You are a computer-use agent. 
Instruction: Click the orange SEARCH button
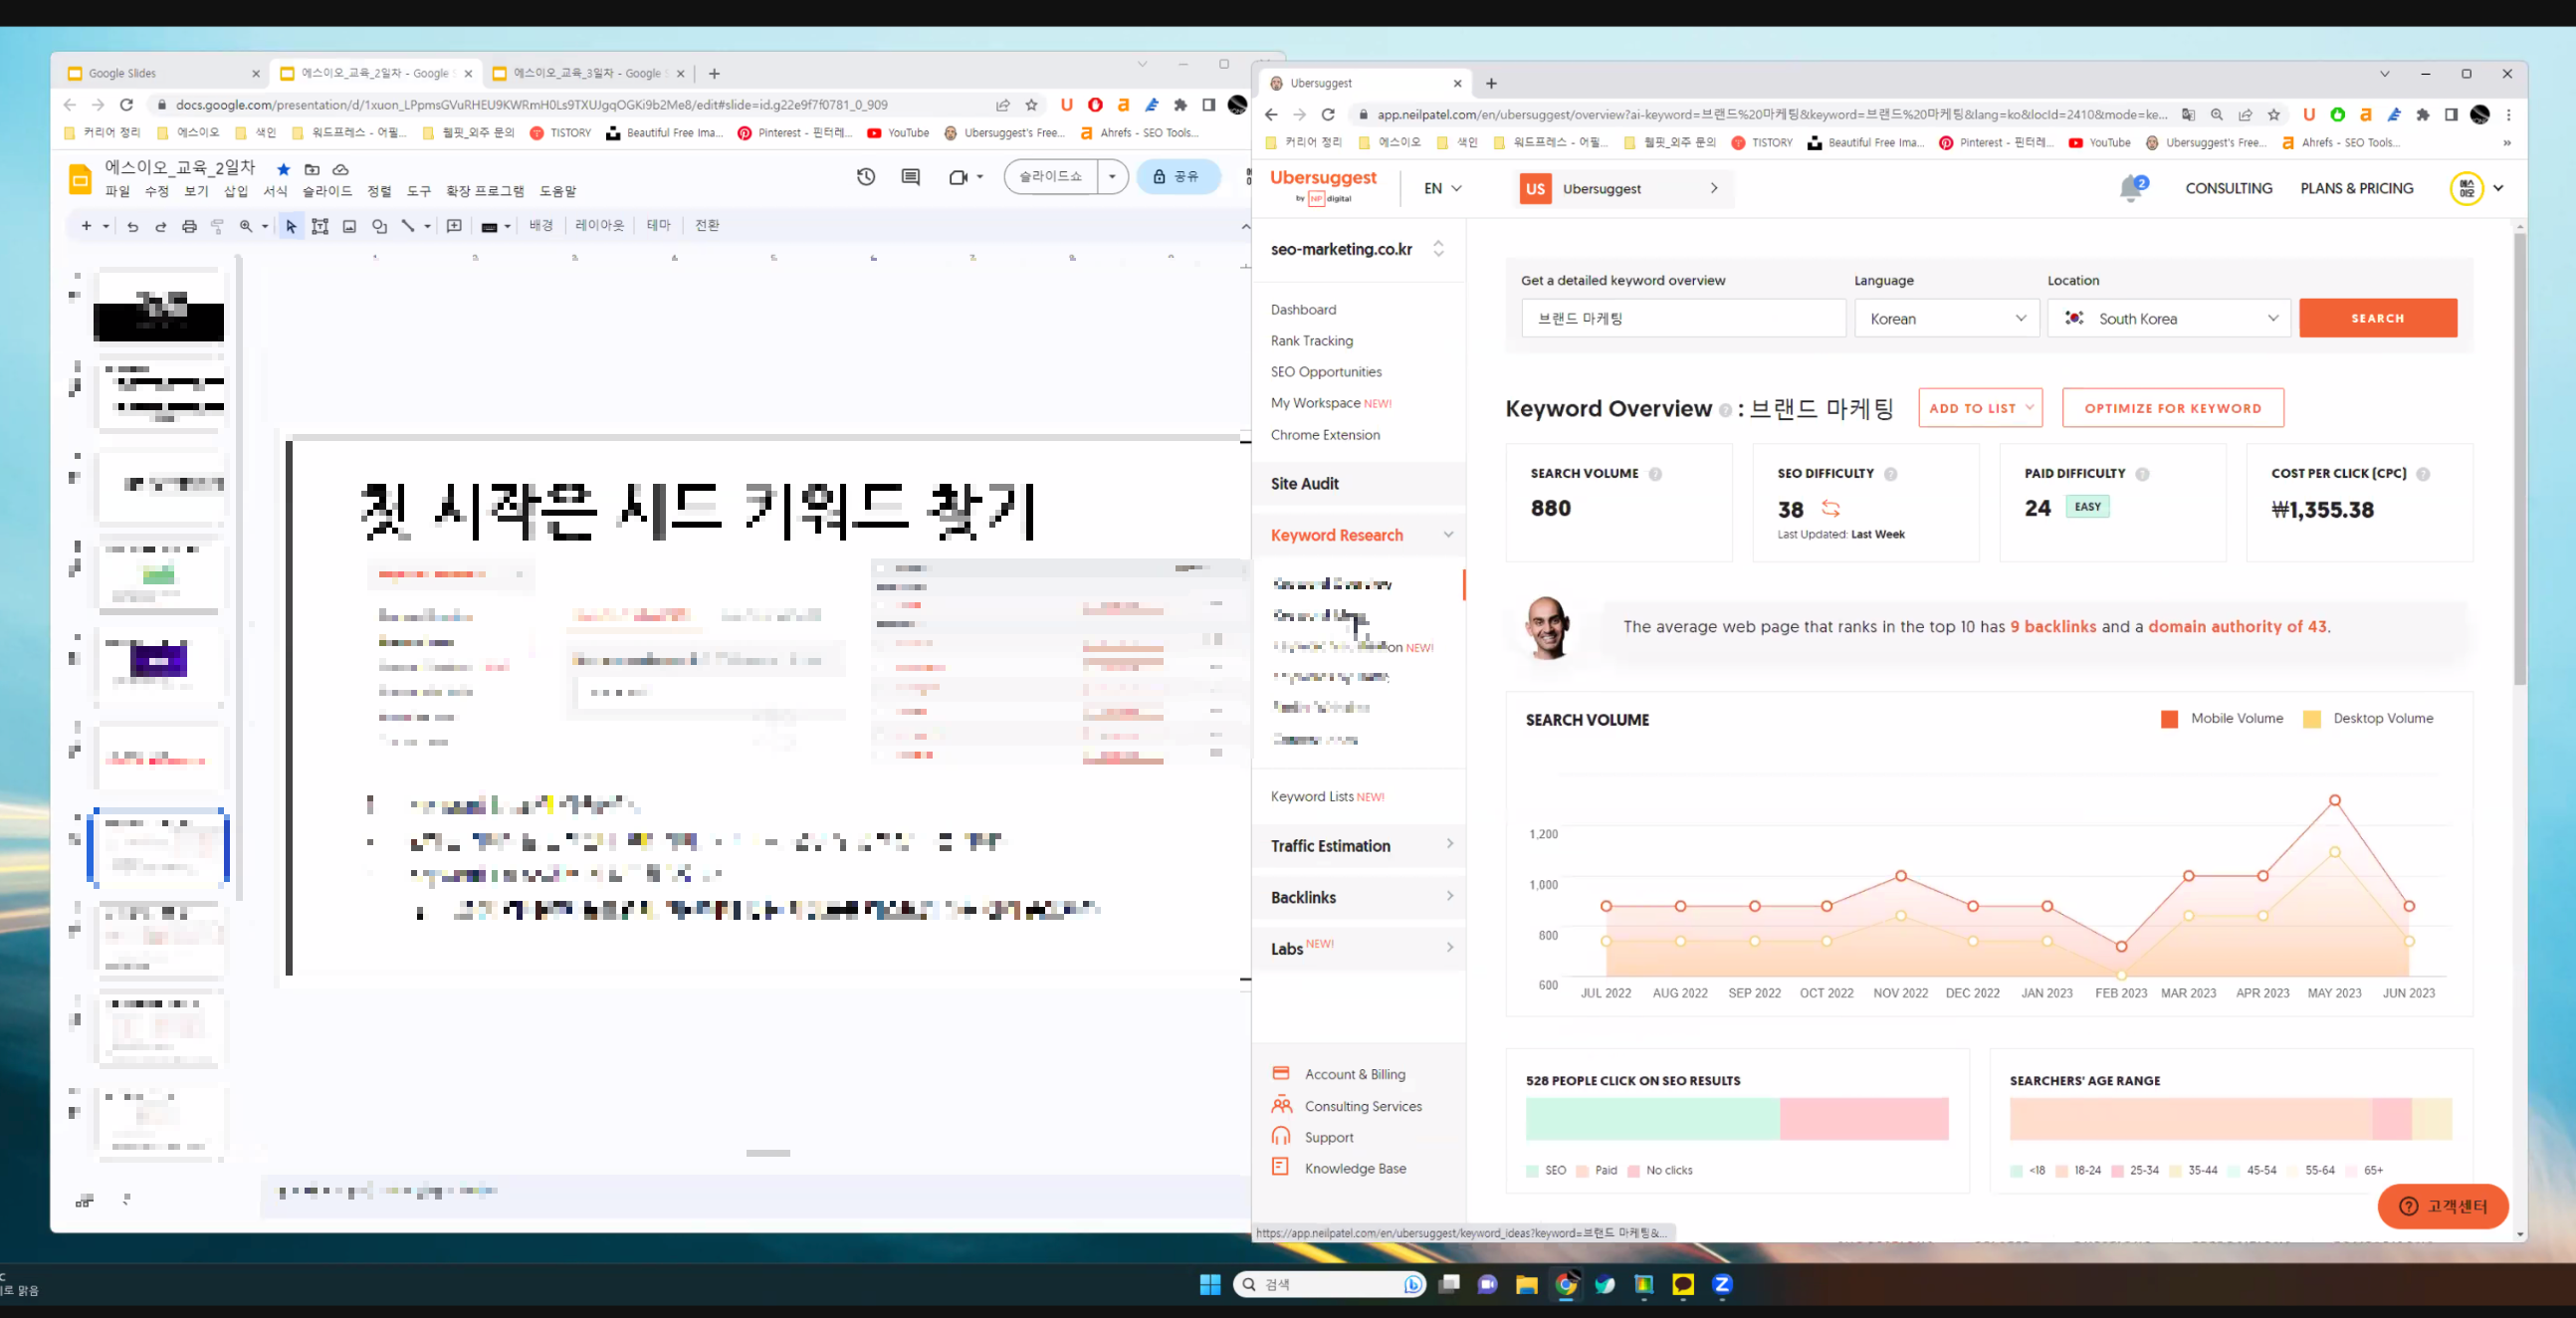2377,318
